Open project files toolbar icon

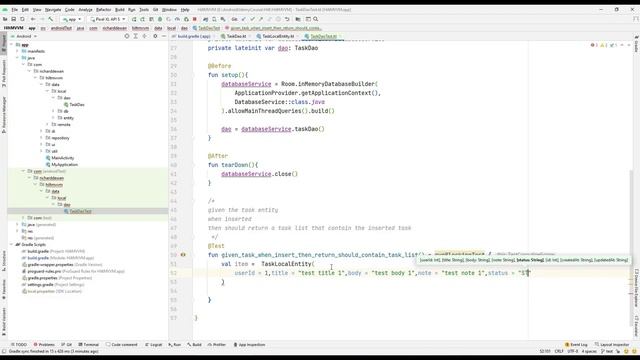tap(5, 19)
